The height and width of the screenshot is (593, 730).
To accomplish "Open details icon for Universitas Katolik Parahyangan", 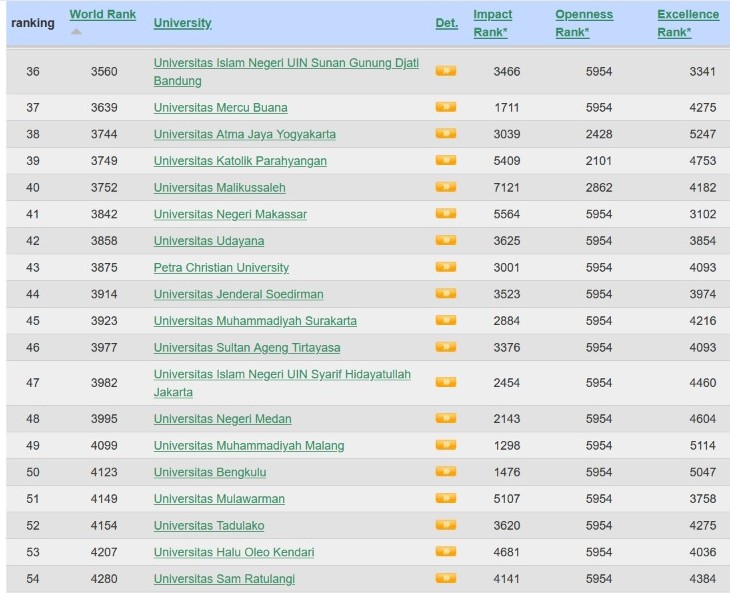I will point(446,160).
